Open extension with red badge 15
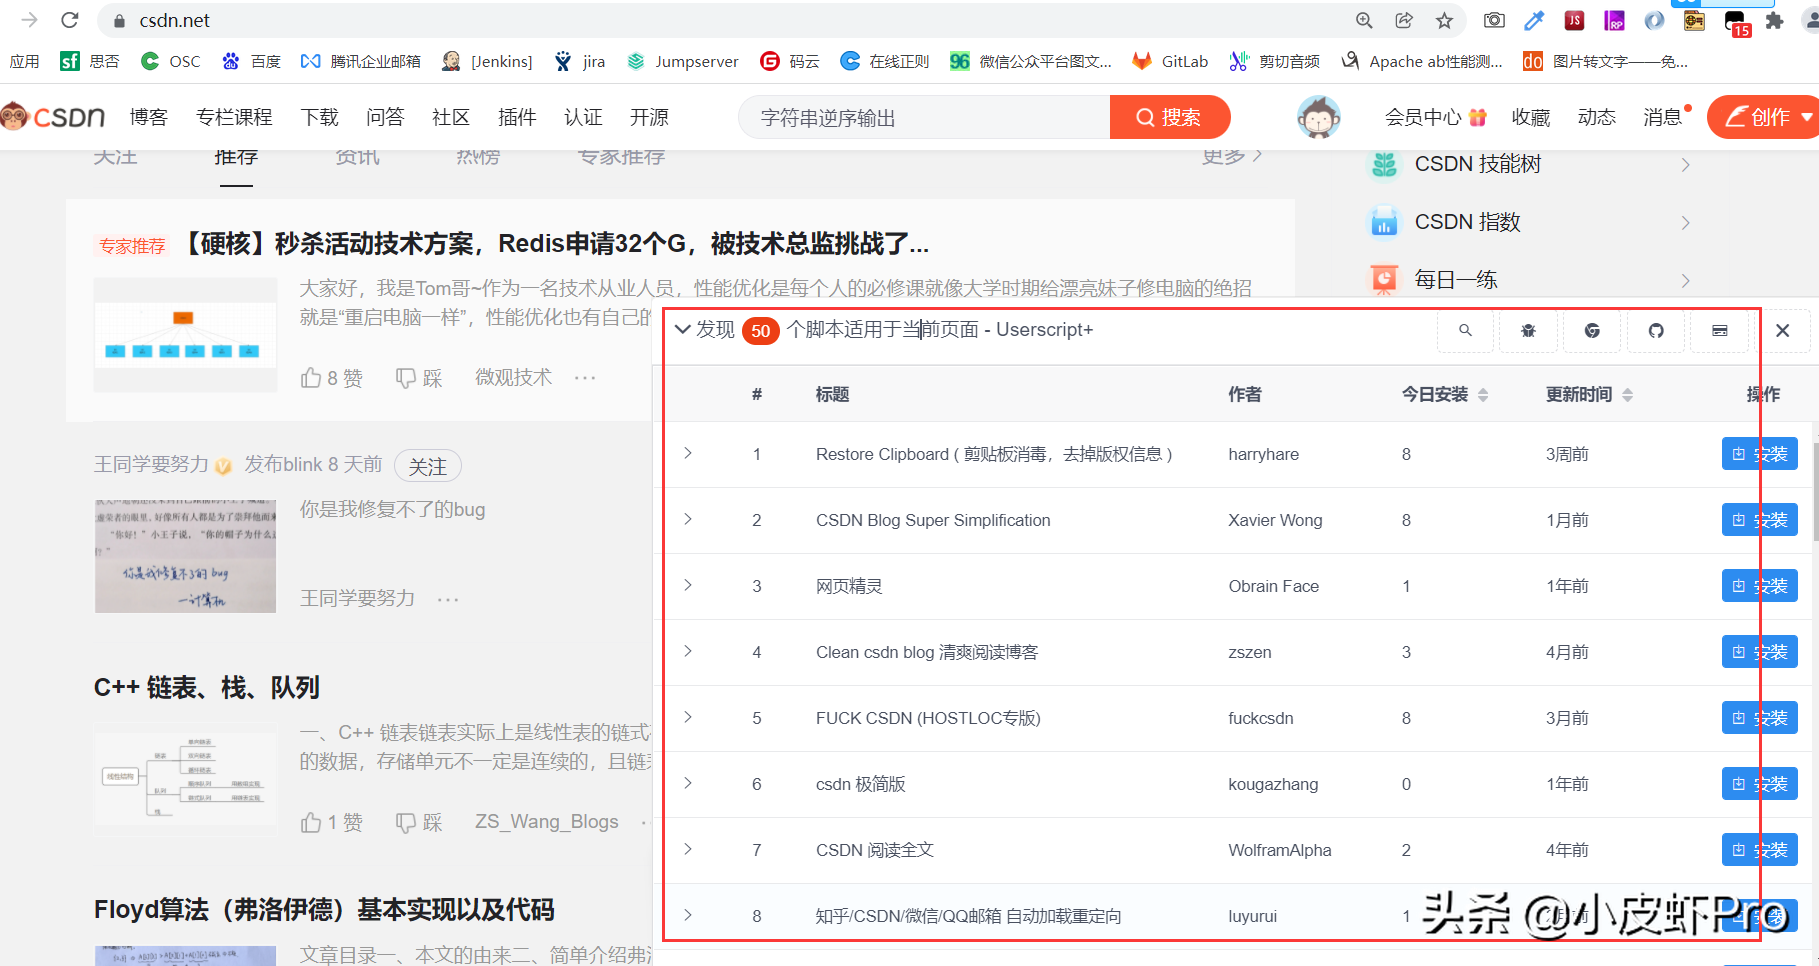 point(1736,22)
